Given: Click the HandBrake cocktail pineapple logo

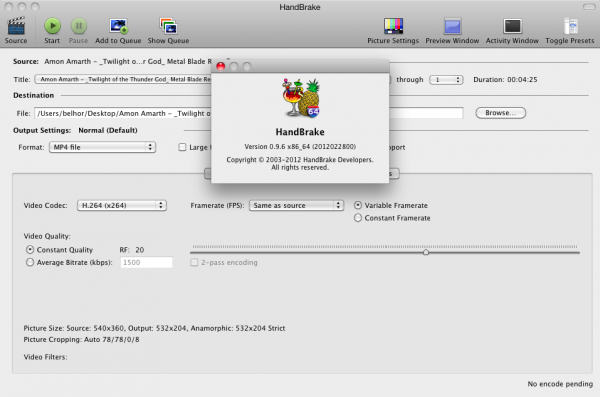Looking at the screenshot, I should (x=301, y=98).
